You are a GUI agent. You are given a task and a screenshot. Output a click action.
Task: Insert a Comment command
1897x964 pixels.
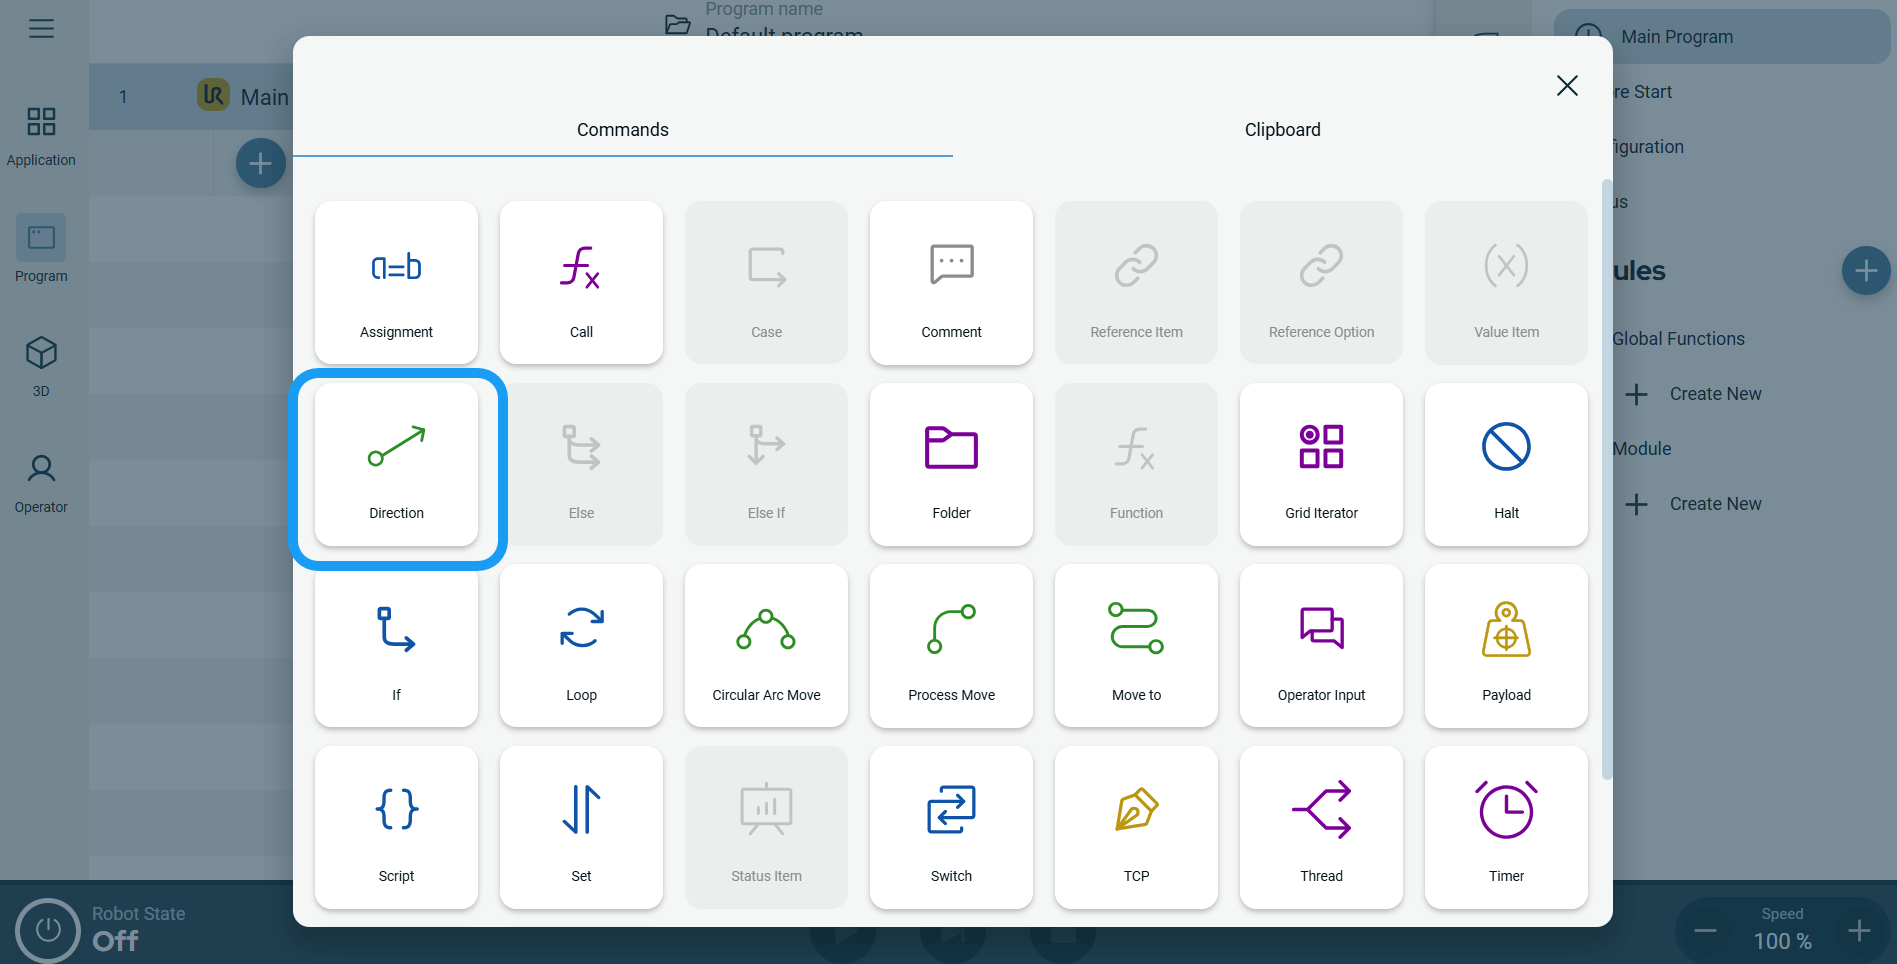(951, 283)
